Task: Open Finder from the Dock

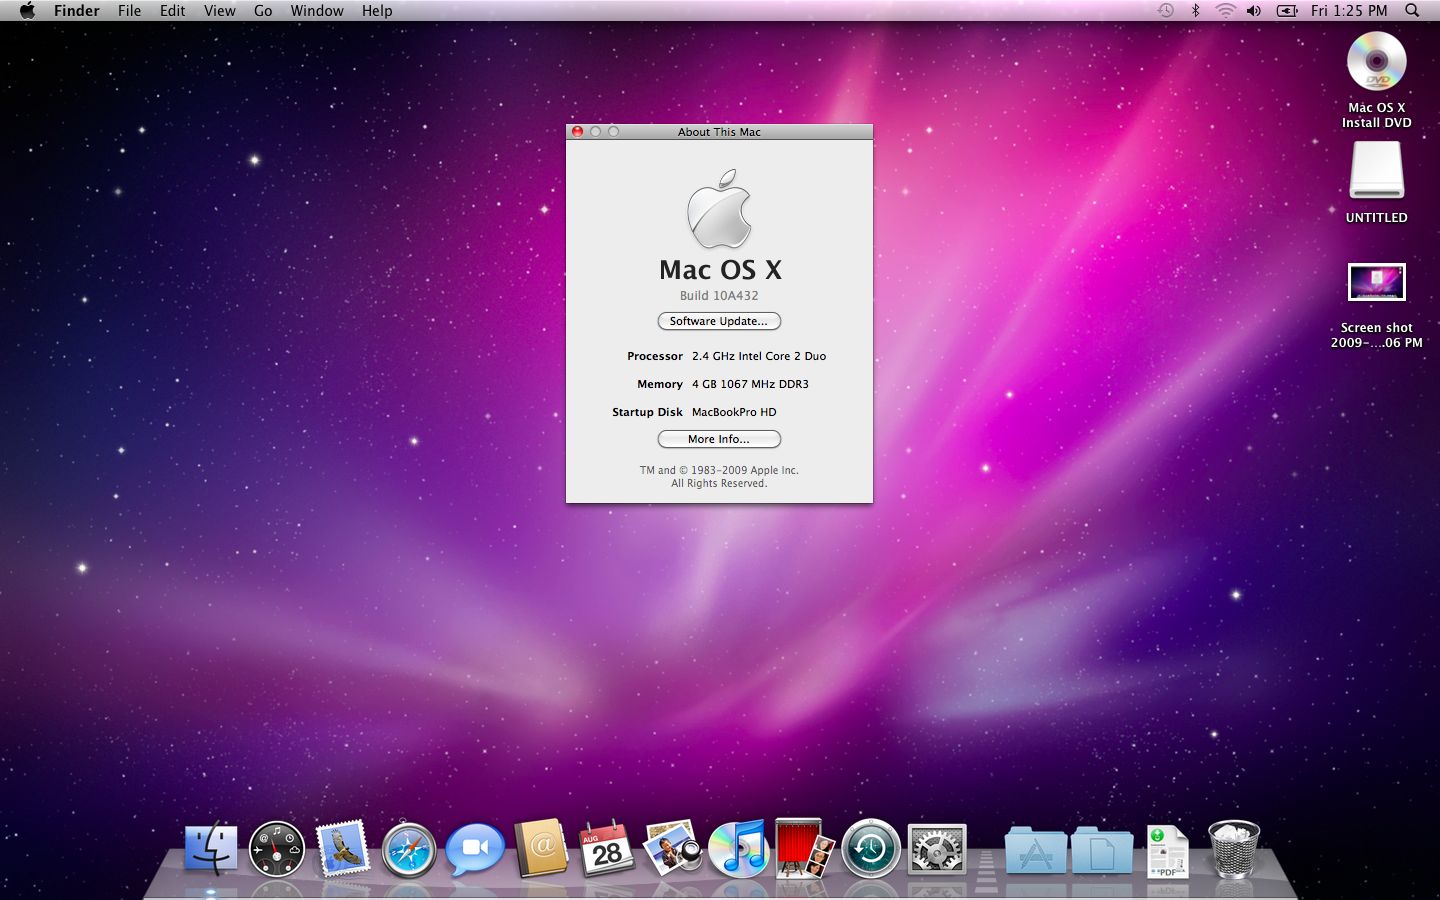Action: point(211,848)
